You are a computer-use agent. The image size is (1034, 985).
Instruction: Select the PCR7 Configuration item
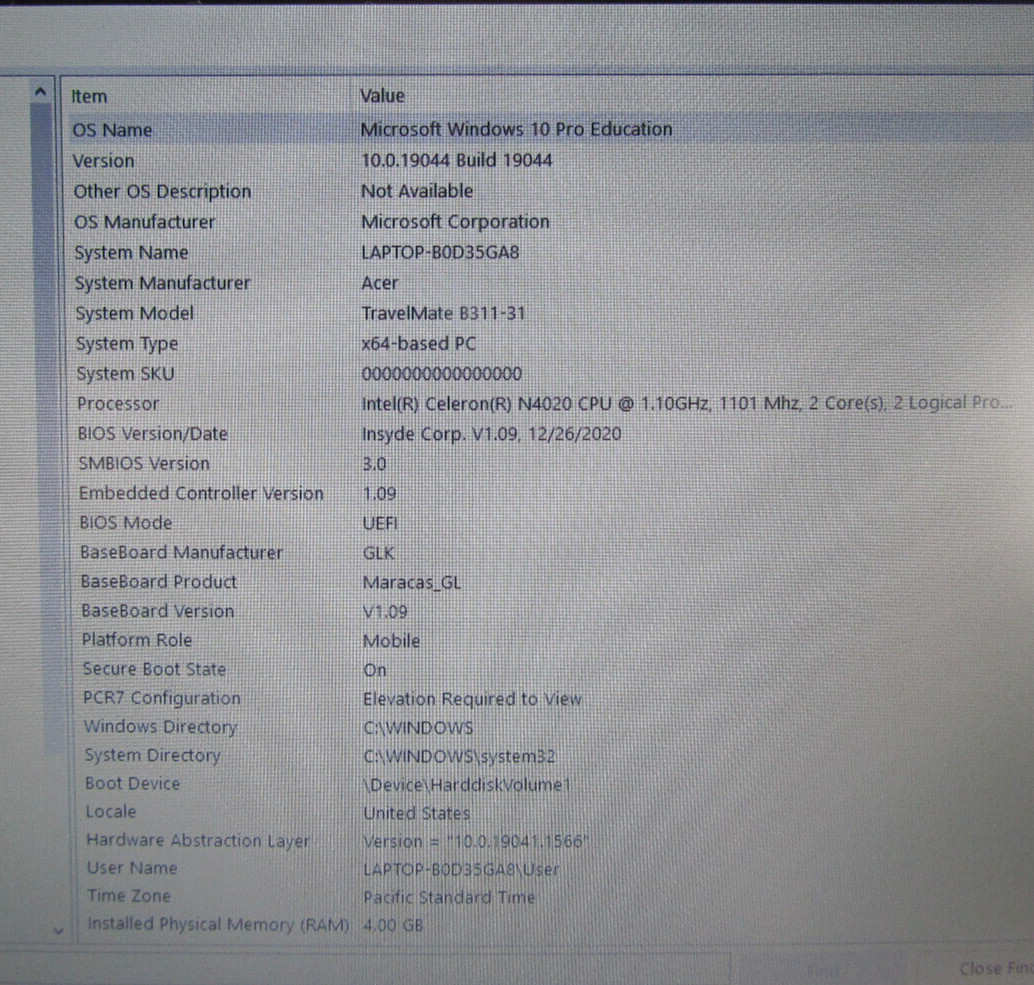click(162, 698)
